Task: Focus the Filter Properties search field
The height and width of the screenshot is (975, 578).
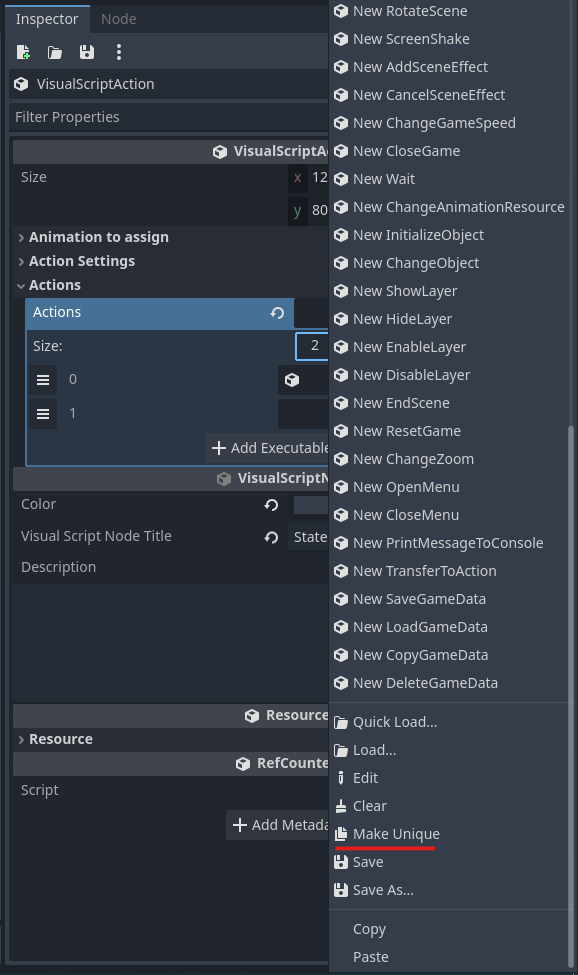Action: (169, 117)
